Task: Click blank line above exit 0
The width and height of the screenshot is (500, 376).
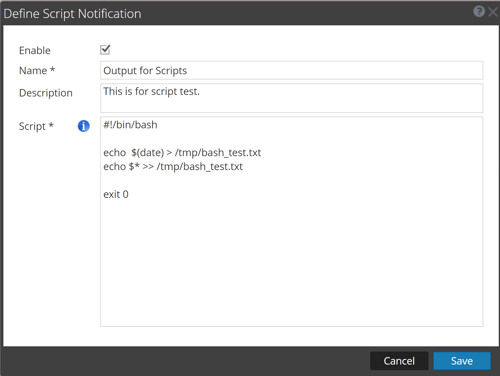Action: coord(291,180)
